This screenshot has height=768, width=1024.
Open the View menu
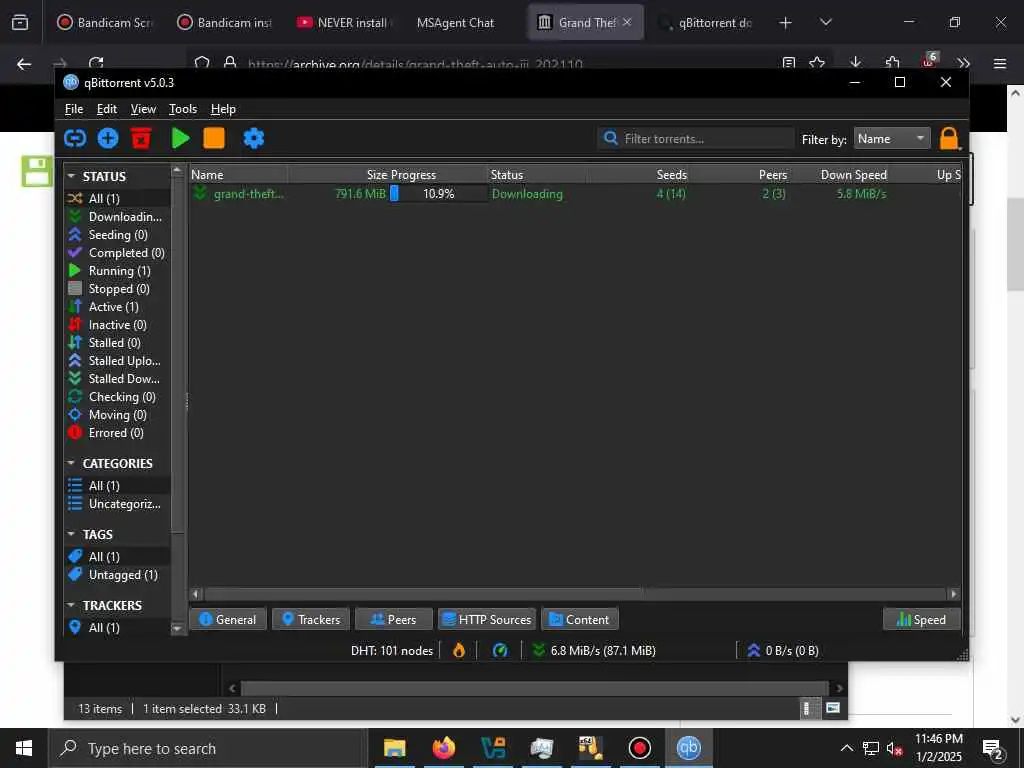pyautogui.click(x=143, y=109)
